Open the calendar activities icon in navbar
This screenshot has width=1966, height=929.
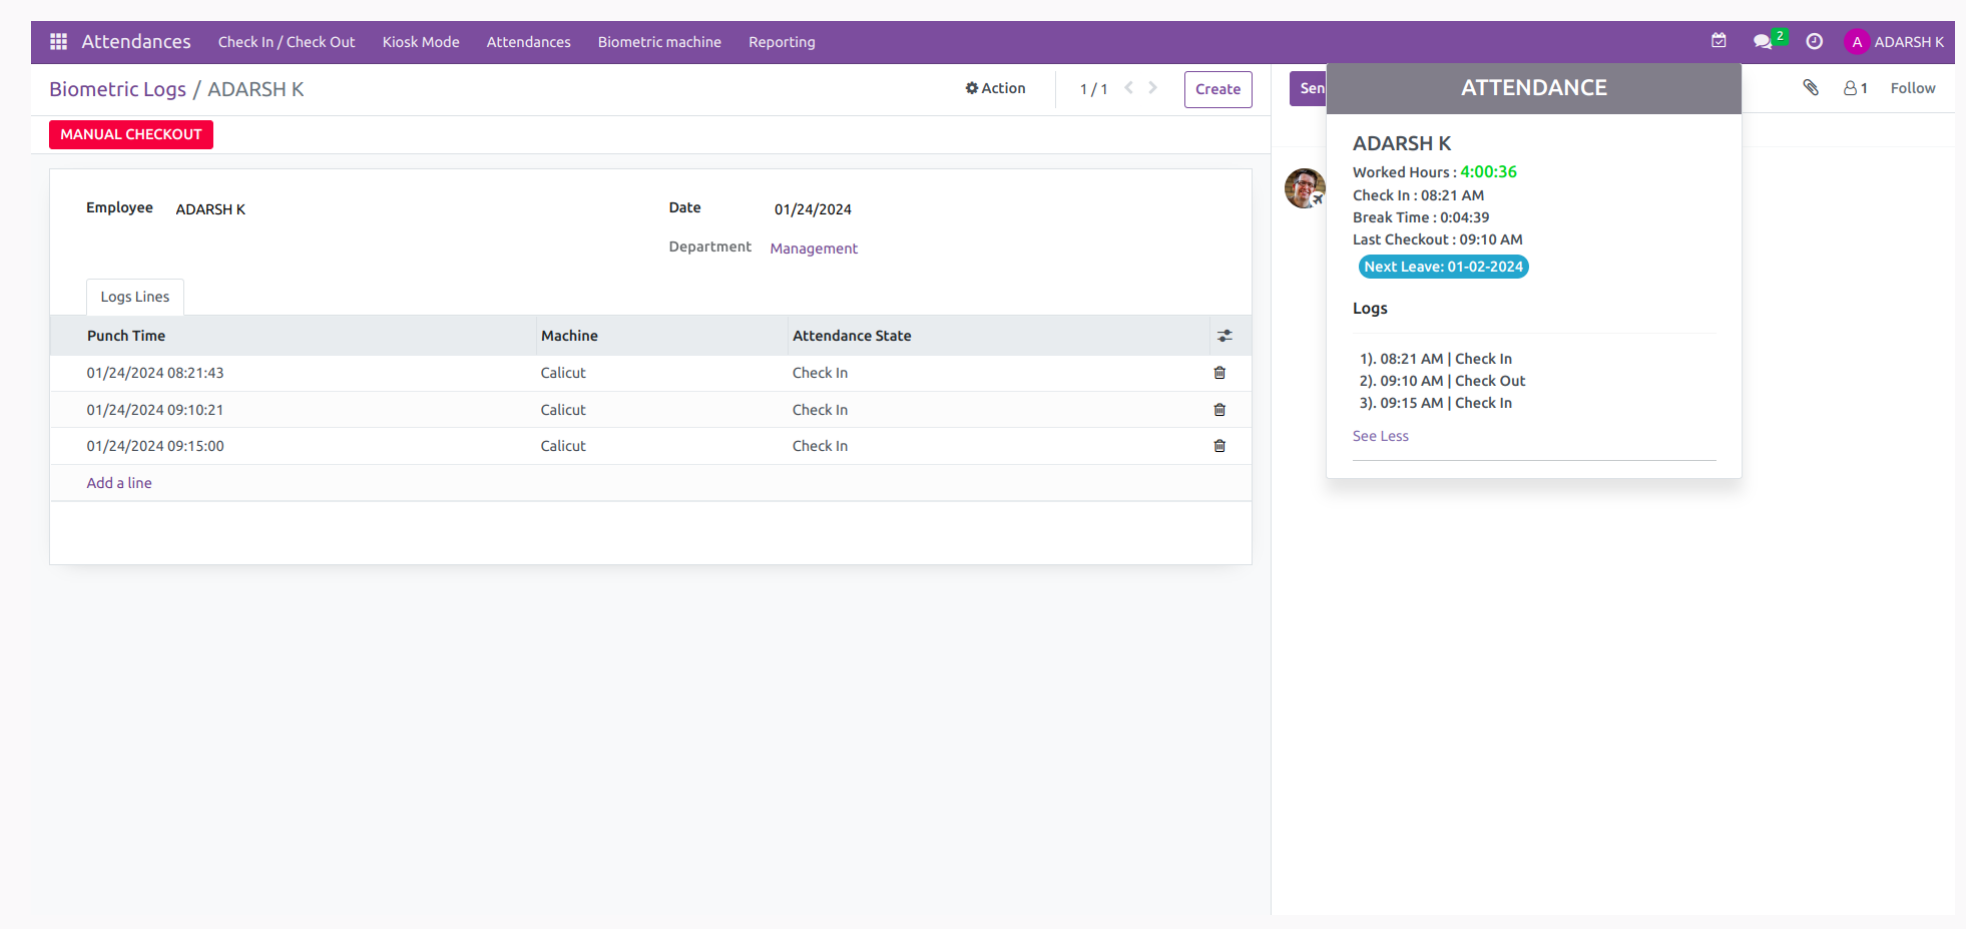tap(1718, 41)
